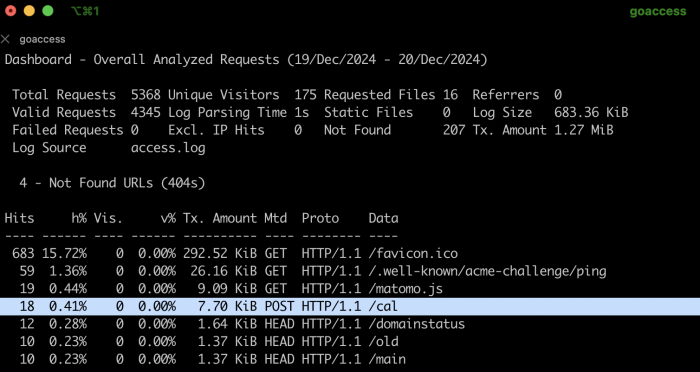Select the /.well-known/acme-challenge/ping row
The image size is (700, 372).
tap(350, 271)
